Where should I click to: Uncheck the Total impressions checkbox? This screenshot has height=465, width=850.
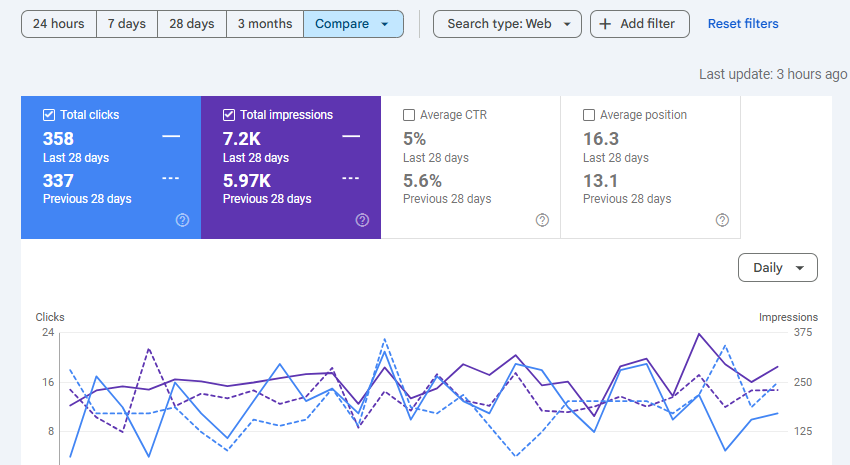pyautogui.click(x=229, y=115)
